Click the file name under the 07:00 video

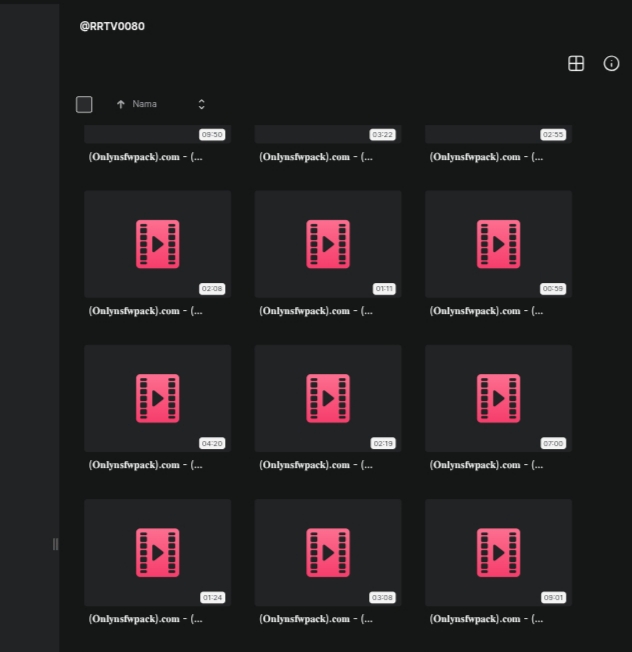coord(486,465)
